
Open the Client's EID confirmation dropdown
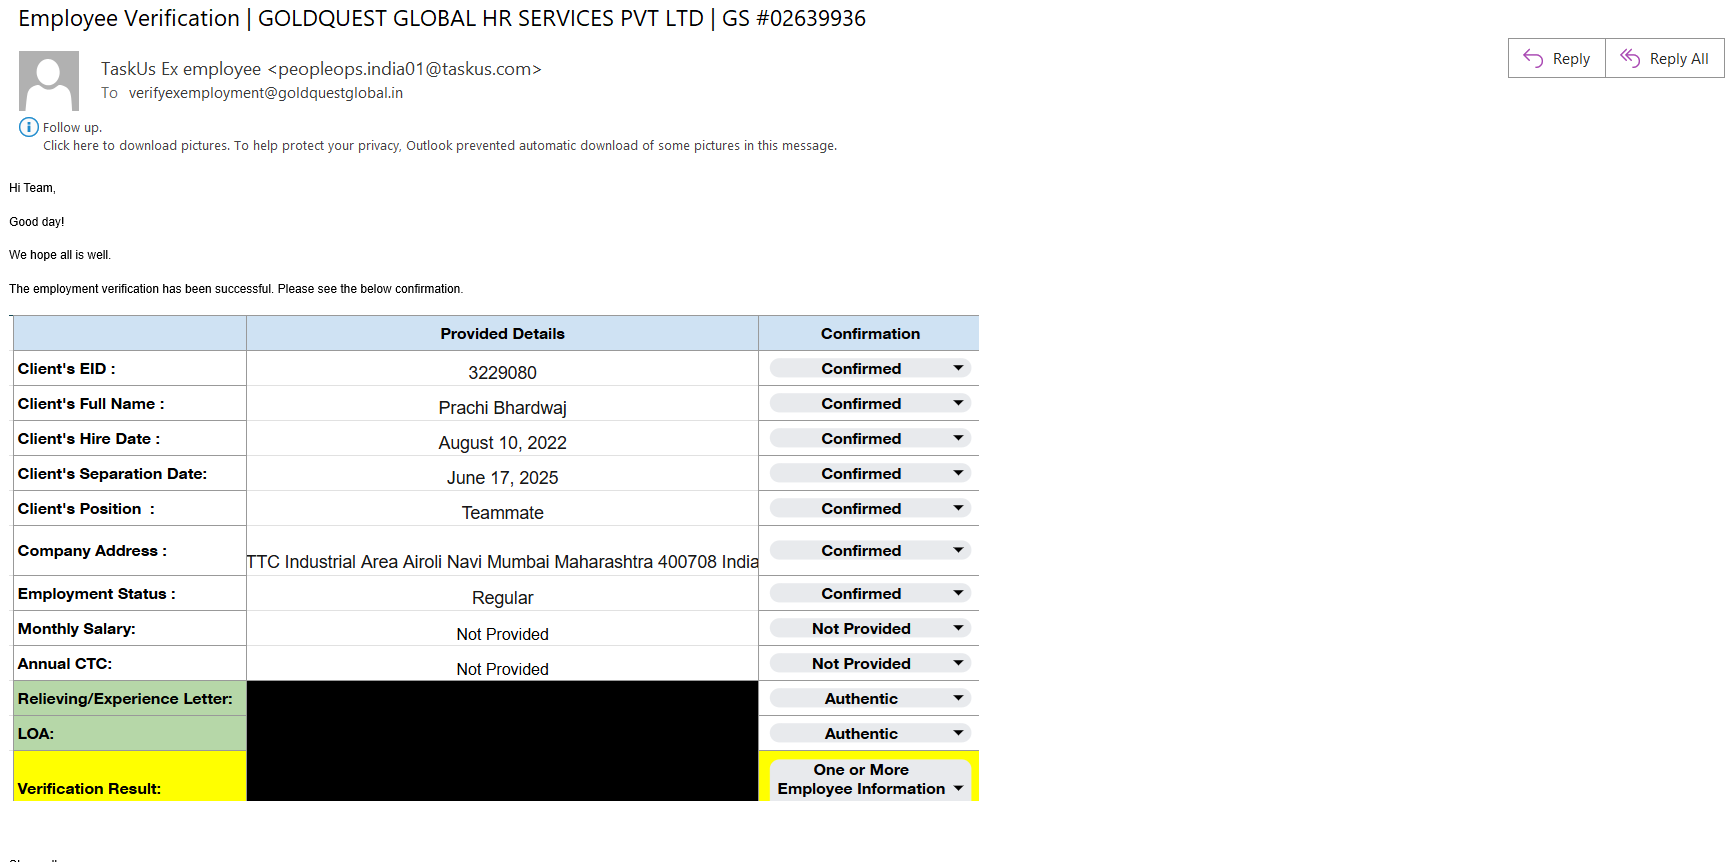(x=870, y=368)
